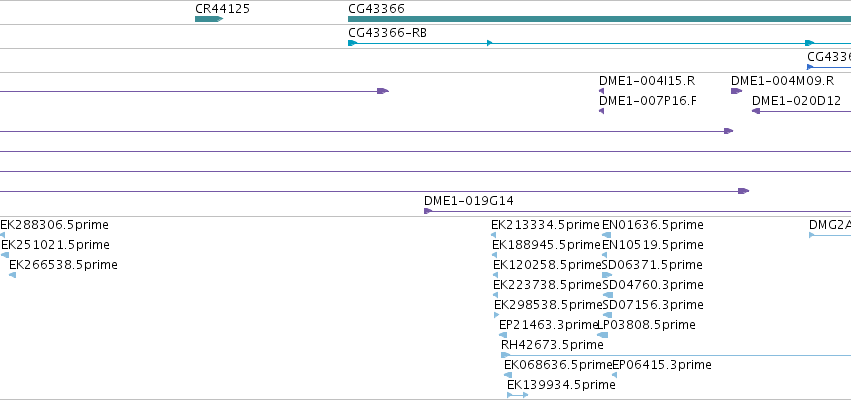851x400 pixels.
Task: Click the EK266538.5prime EST label
Action: (x=63, y=265)
